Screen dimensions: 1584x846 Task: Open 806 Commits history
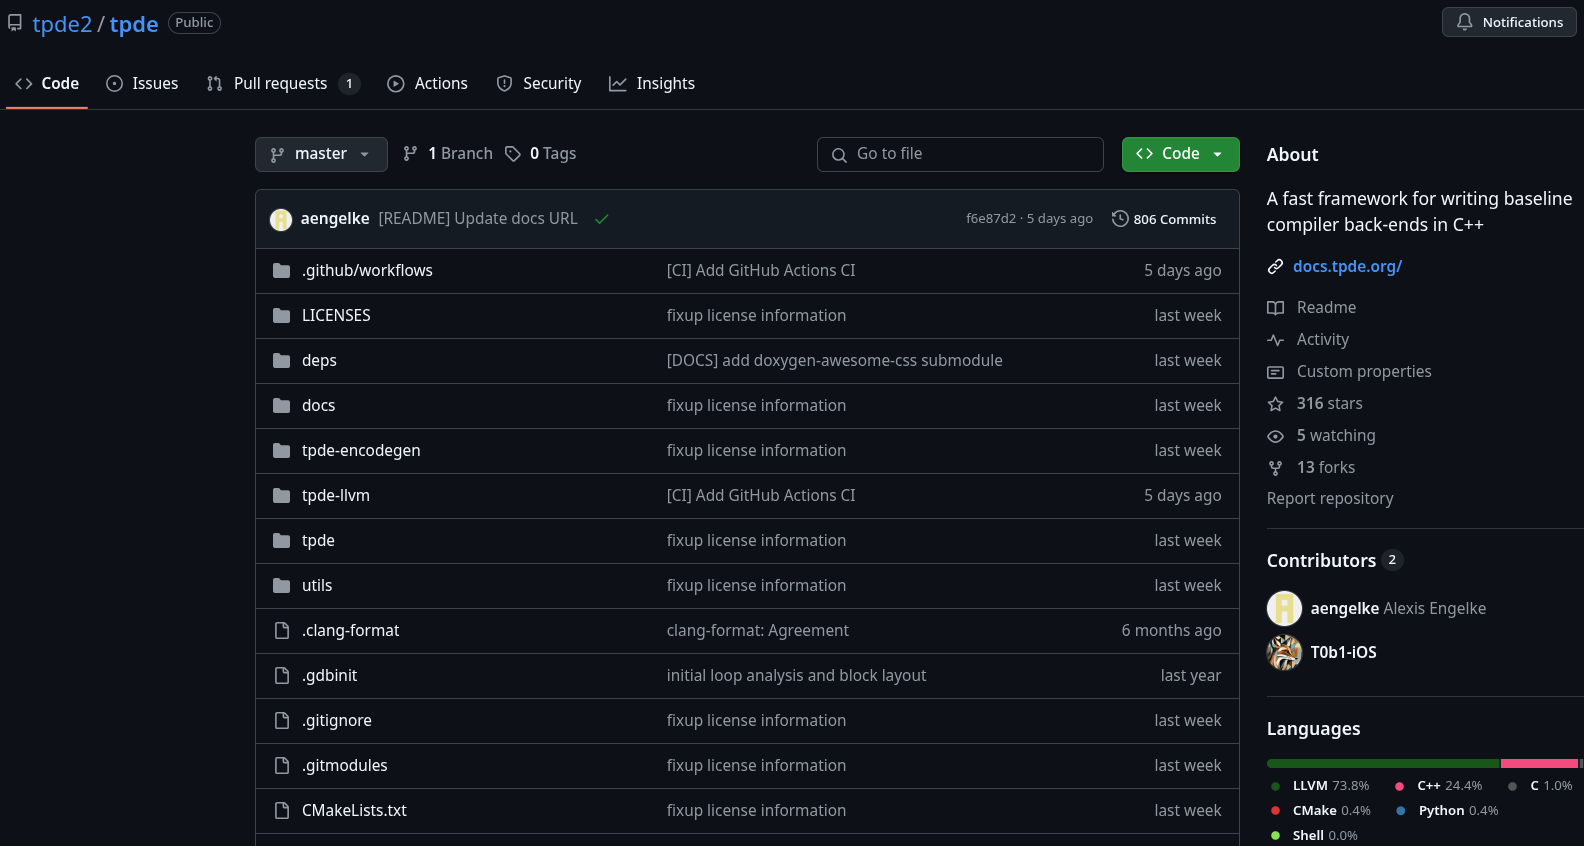[1164, 219]
